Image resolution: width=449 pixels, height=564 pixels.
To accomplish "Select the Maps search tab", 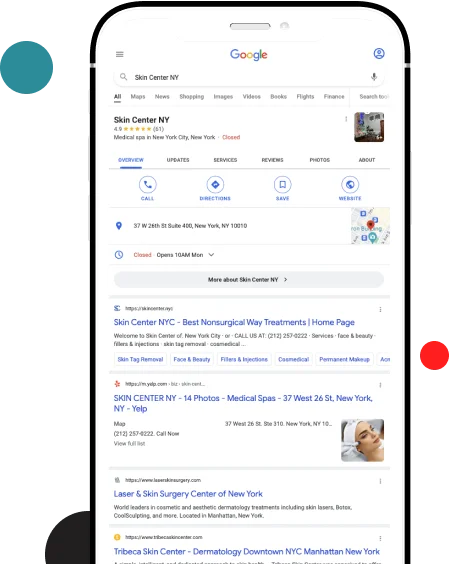I will pyautogui.click(x=138, y=96).
